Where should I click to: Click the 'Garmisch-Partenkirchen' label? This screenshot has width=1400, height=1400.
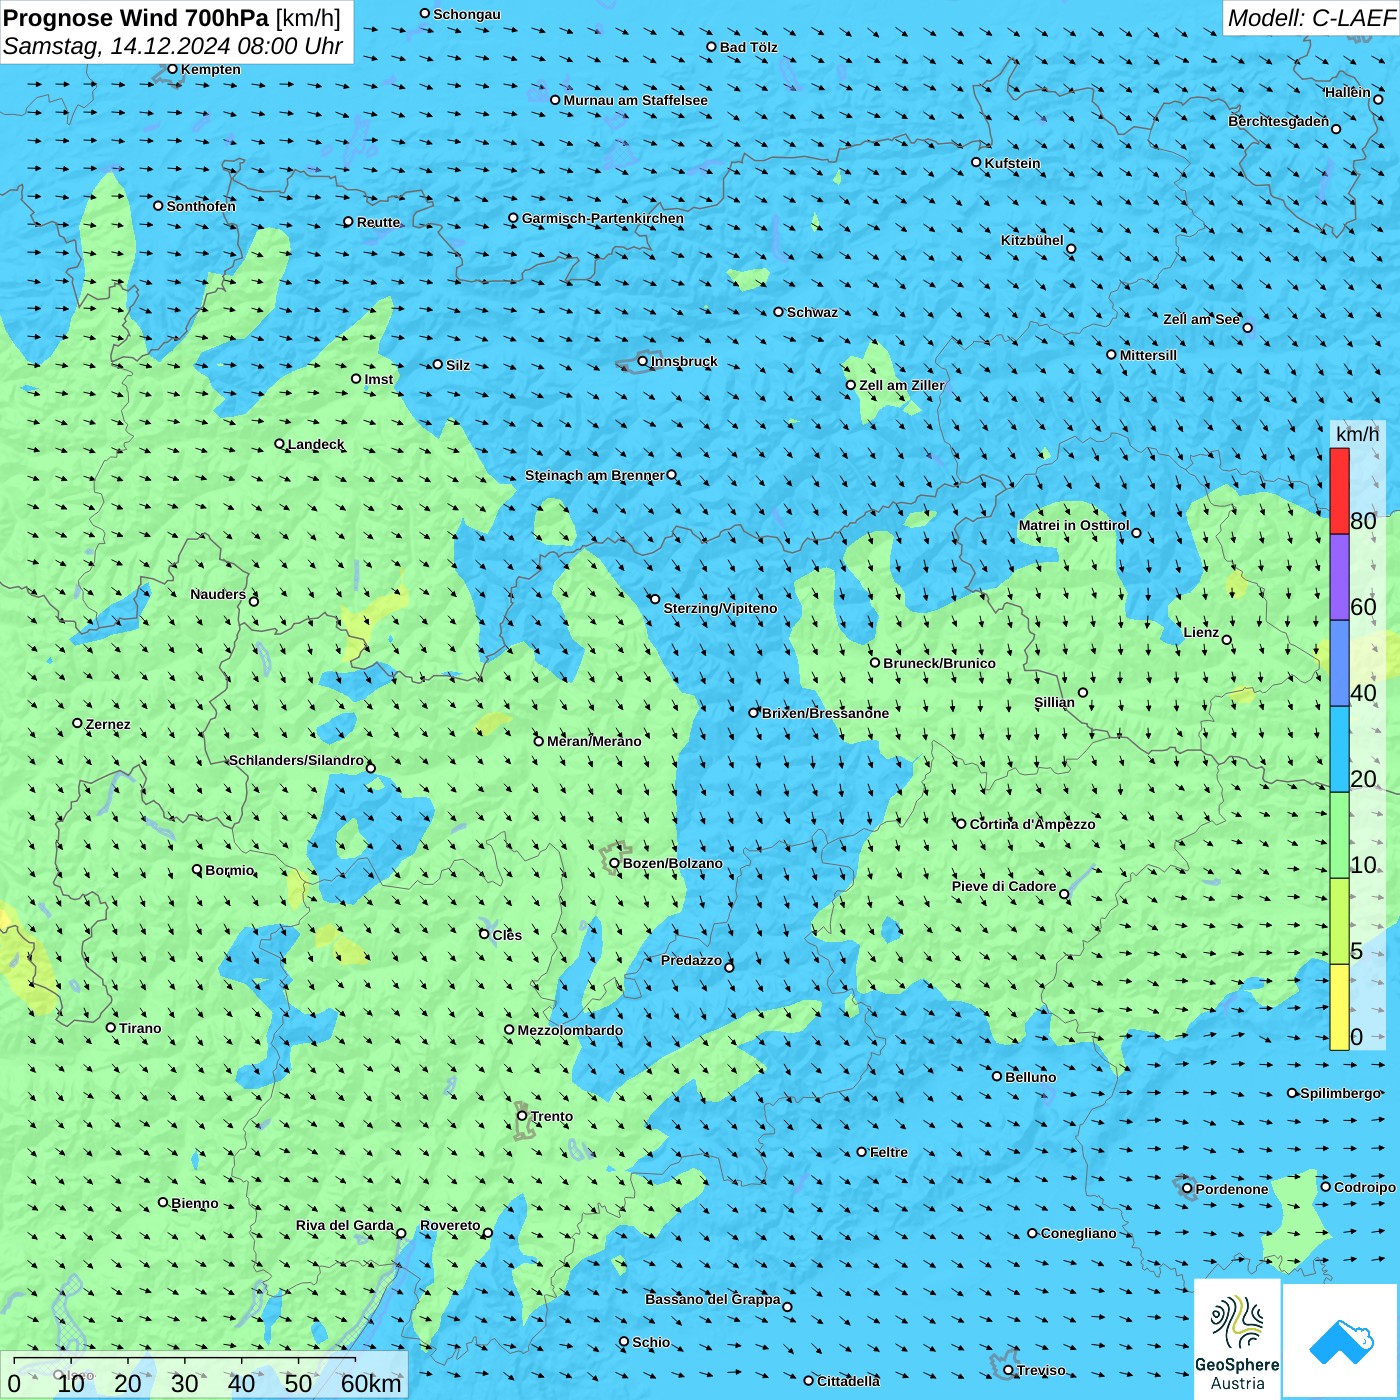point(603,218)
